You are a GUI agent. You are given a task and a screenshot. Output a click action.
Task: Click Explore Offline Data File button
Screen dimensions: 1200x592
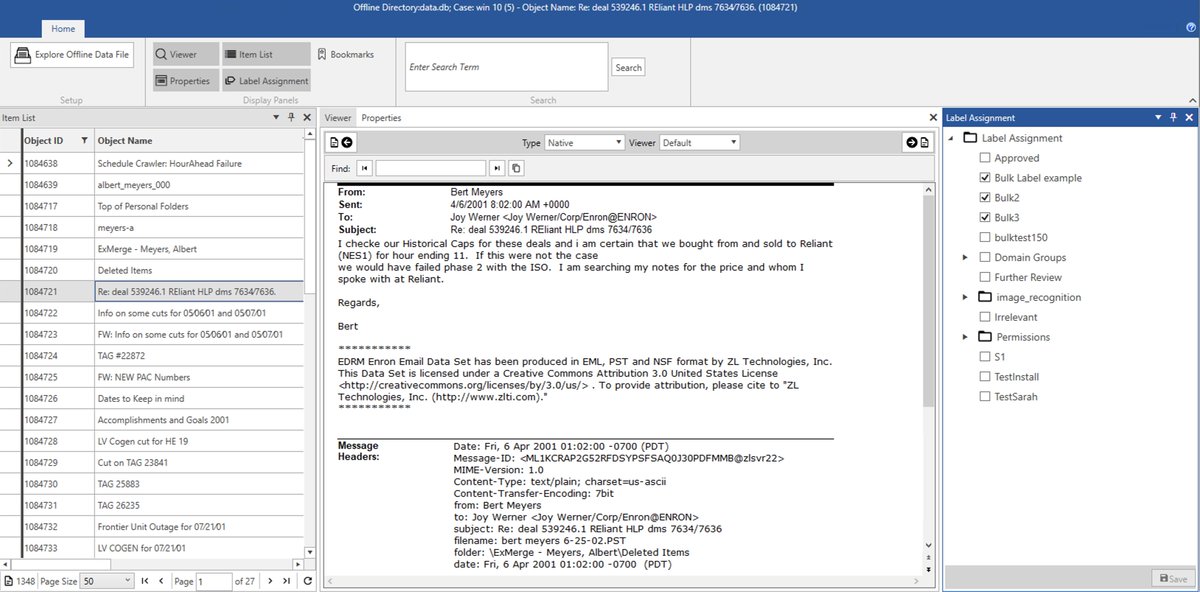pos(72,55)
